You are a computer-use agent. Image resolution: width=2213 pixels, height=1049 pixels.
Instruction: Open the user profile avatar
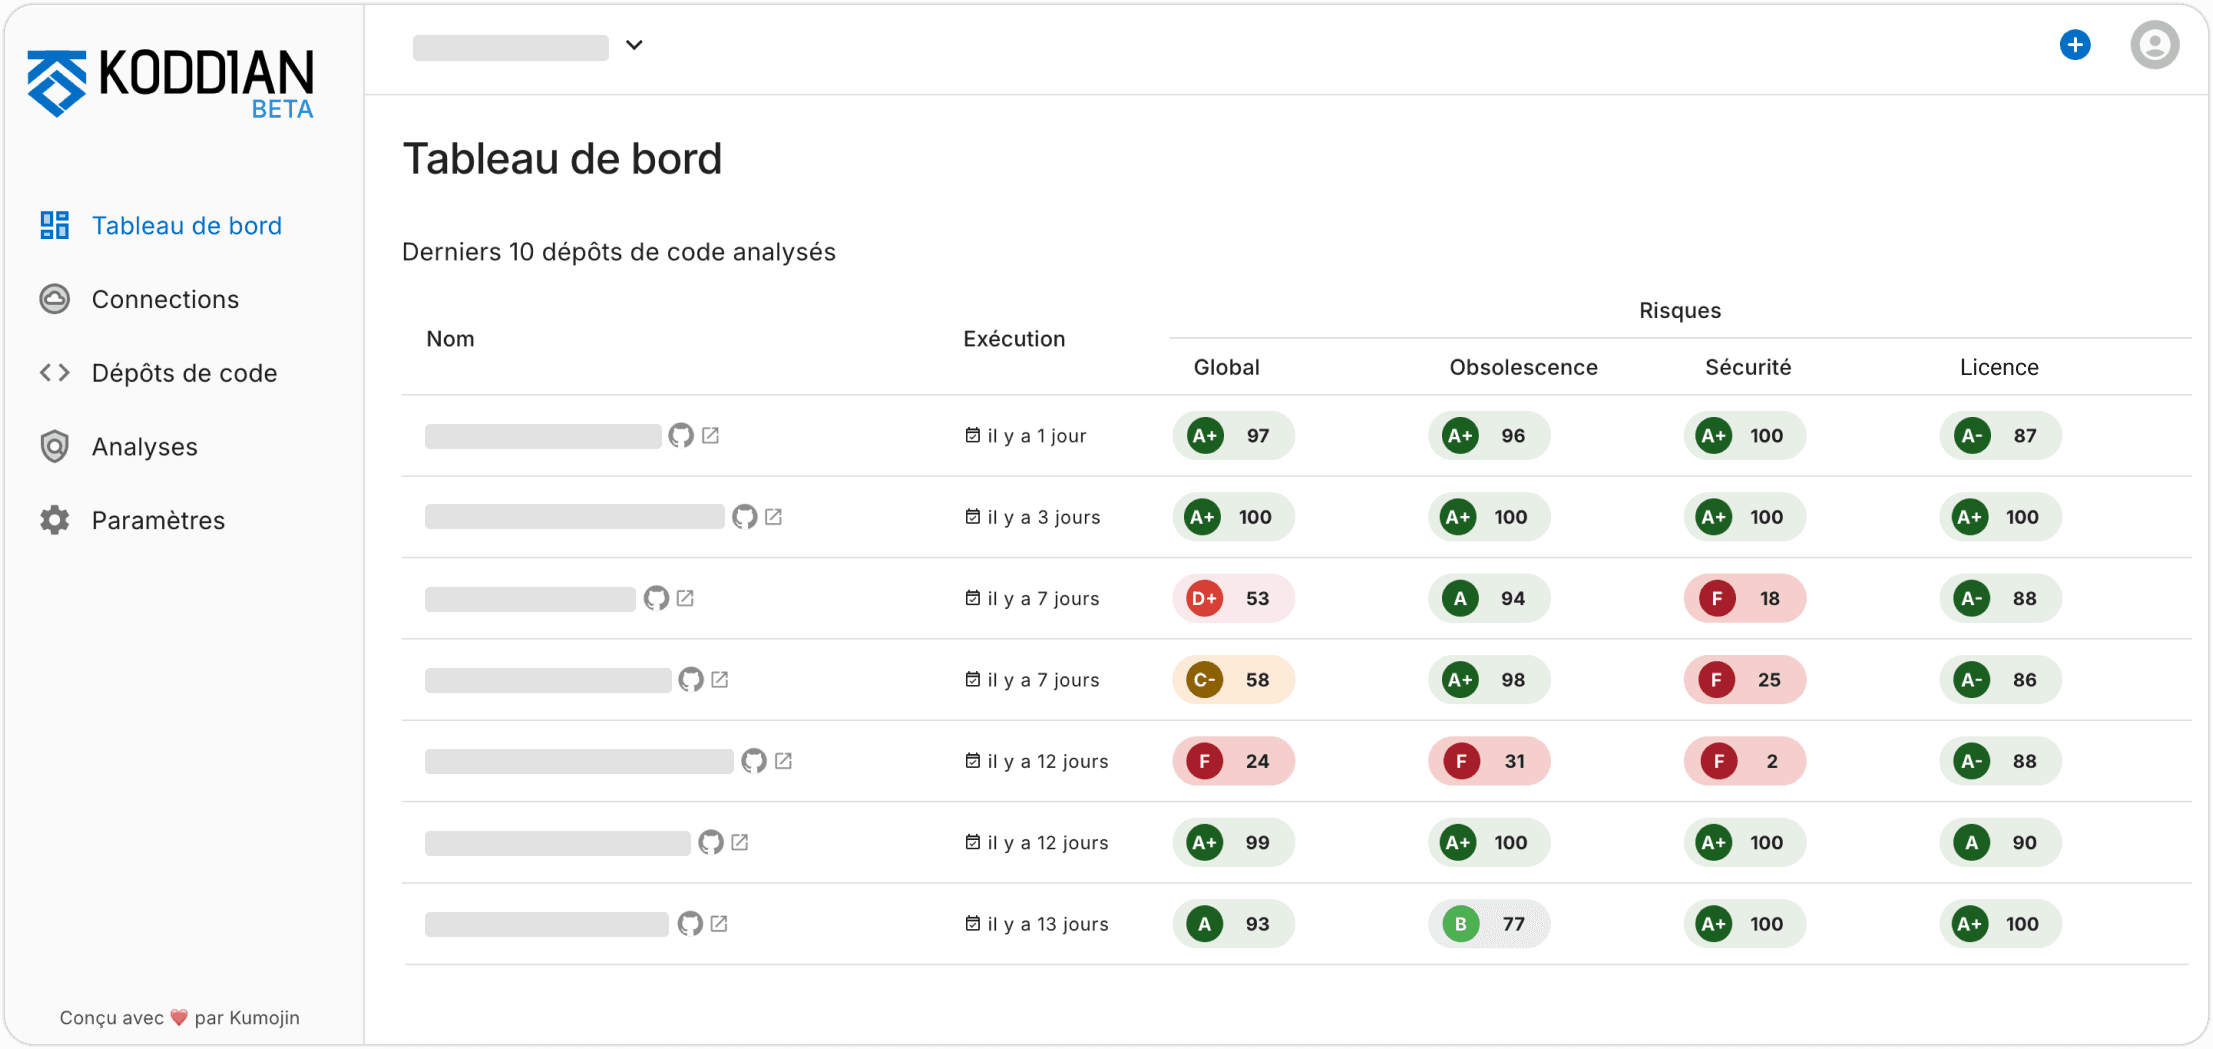2155,45
